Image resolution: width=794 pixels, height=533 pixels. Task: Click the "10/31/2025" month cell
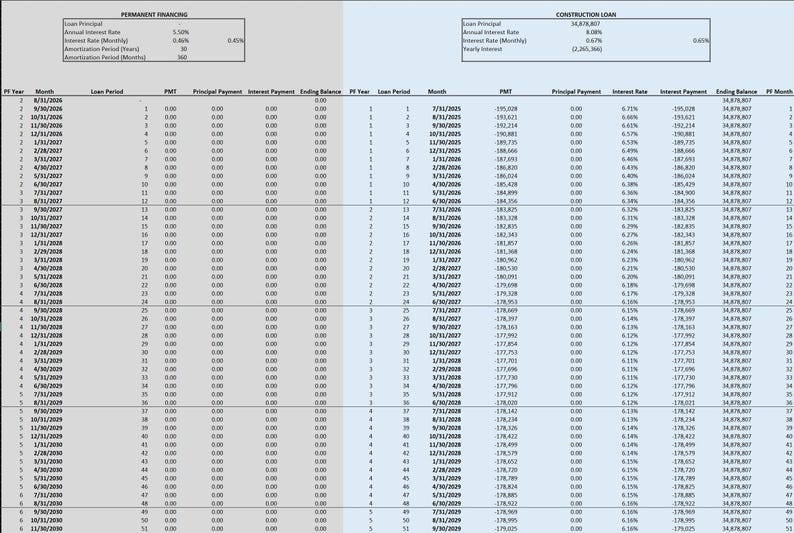click(445, 134)
